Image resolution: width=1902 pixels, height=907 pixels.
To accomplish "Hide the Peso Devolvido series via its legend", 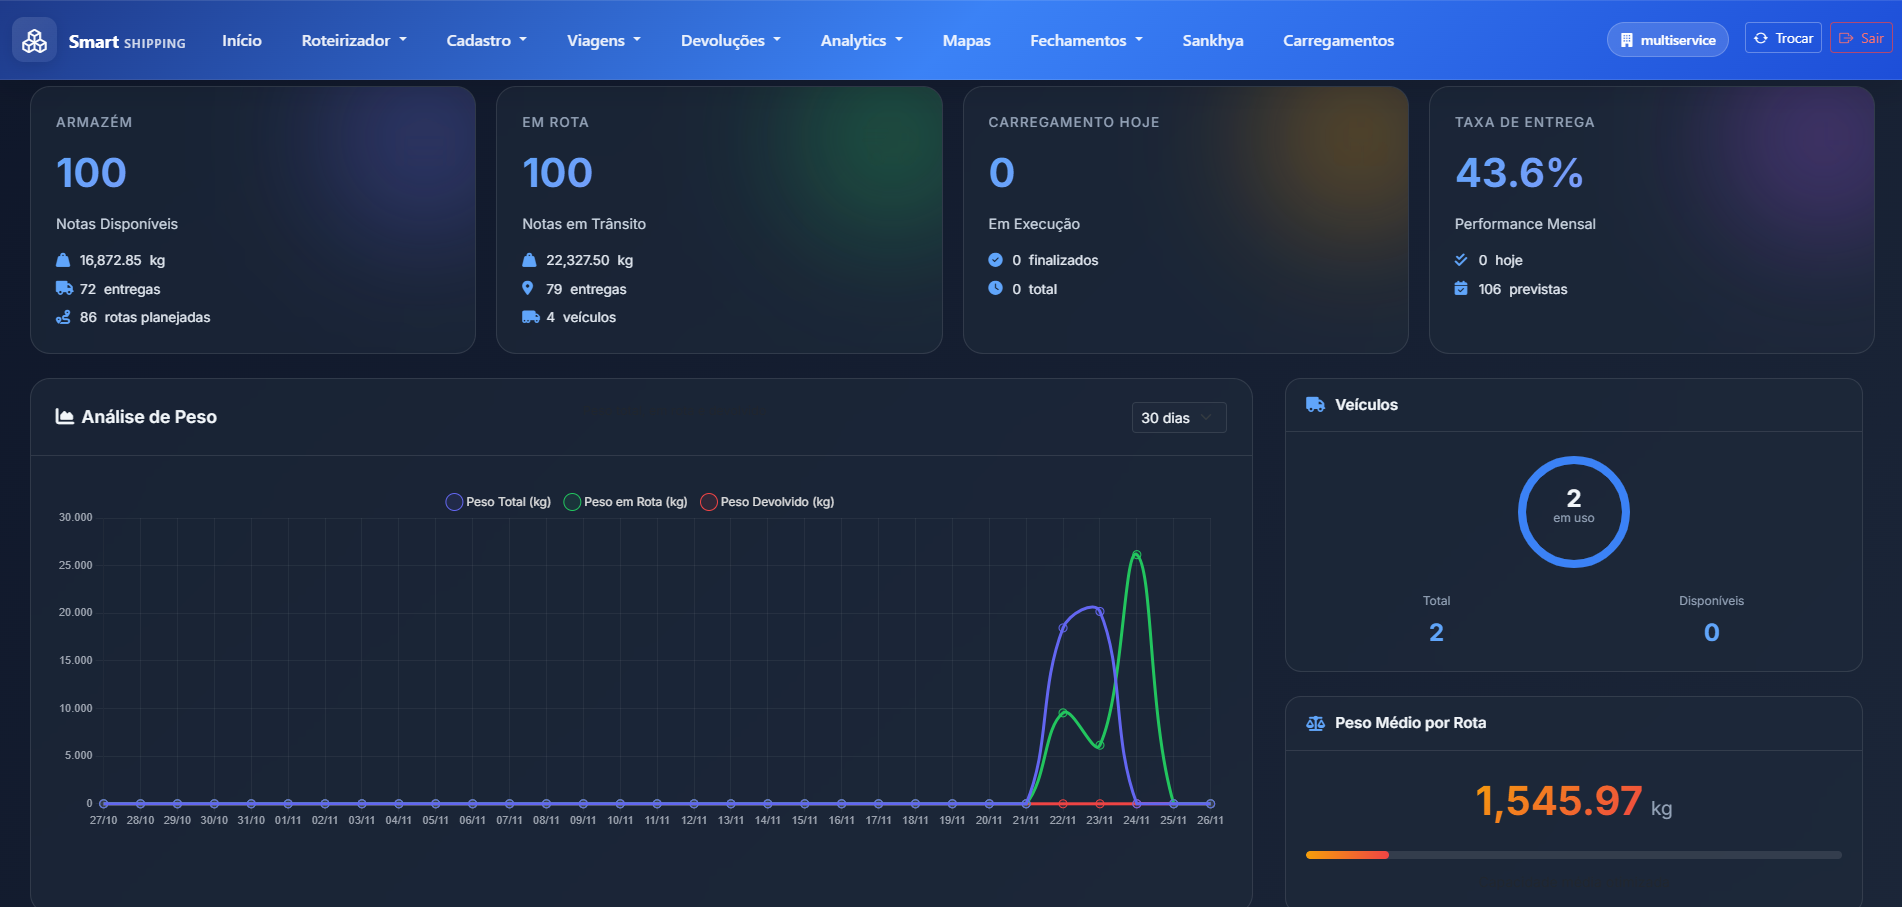I will pyautogui.click(x=767, y=501).
